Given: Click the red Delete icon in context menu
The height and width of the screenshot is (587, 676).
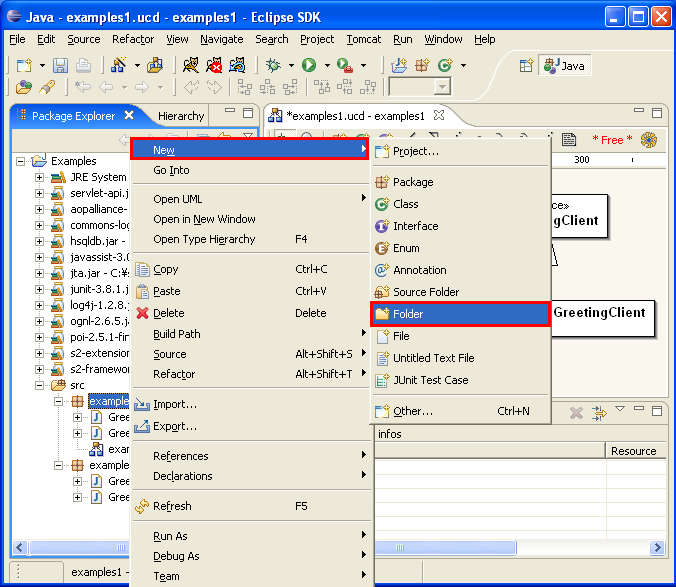Looking at the screenshot, I should tap(142, 313).
